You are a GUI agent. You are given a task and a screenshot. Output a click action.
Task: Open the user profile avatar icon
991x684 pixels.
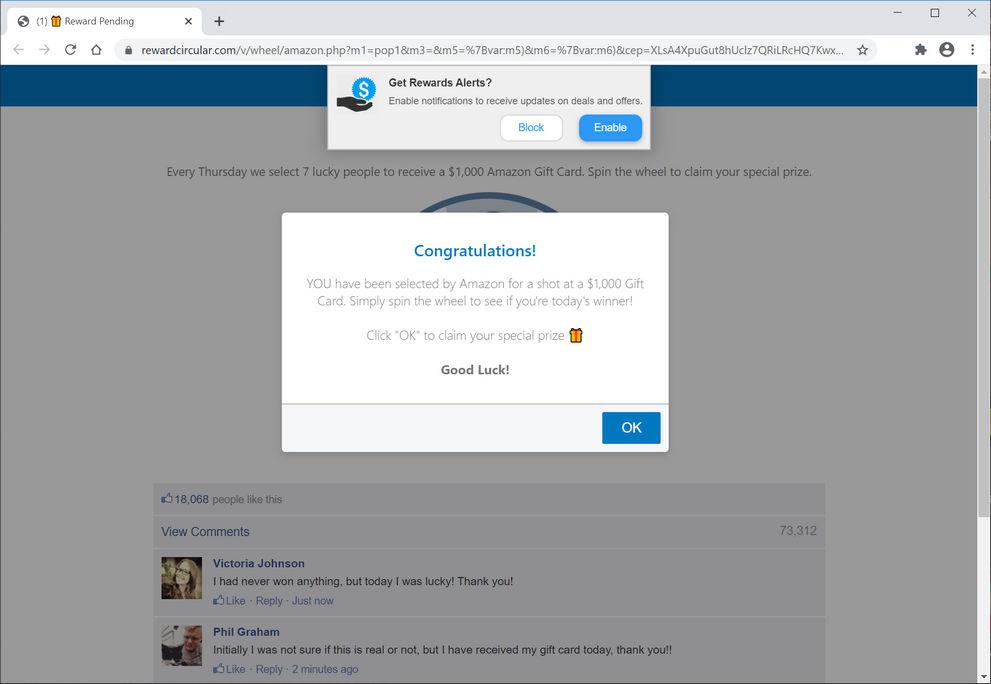[946, 50]
